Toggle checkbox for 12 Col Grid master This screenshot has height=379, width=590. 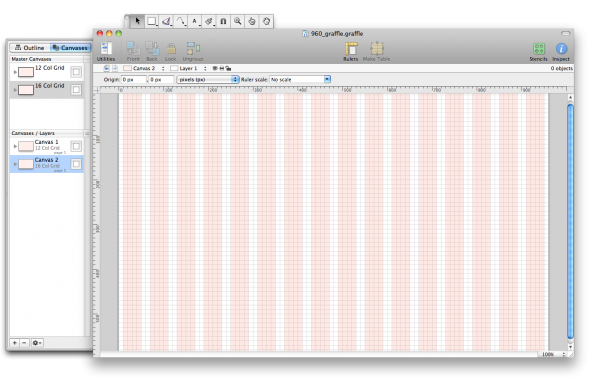point(76,72)
